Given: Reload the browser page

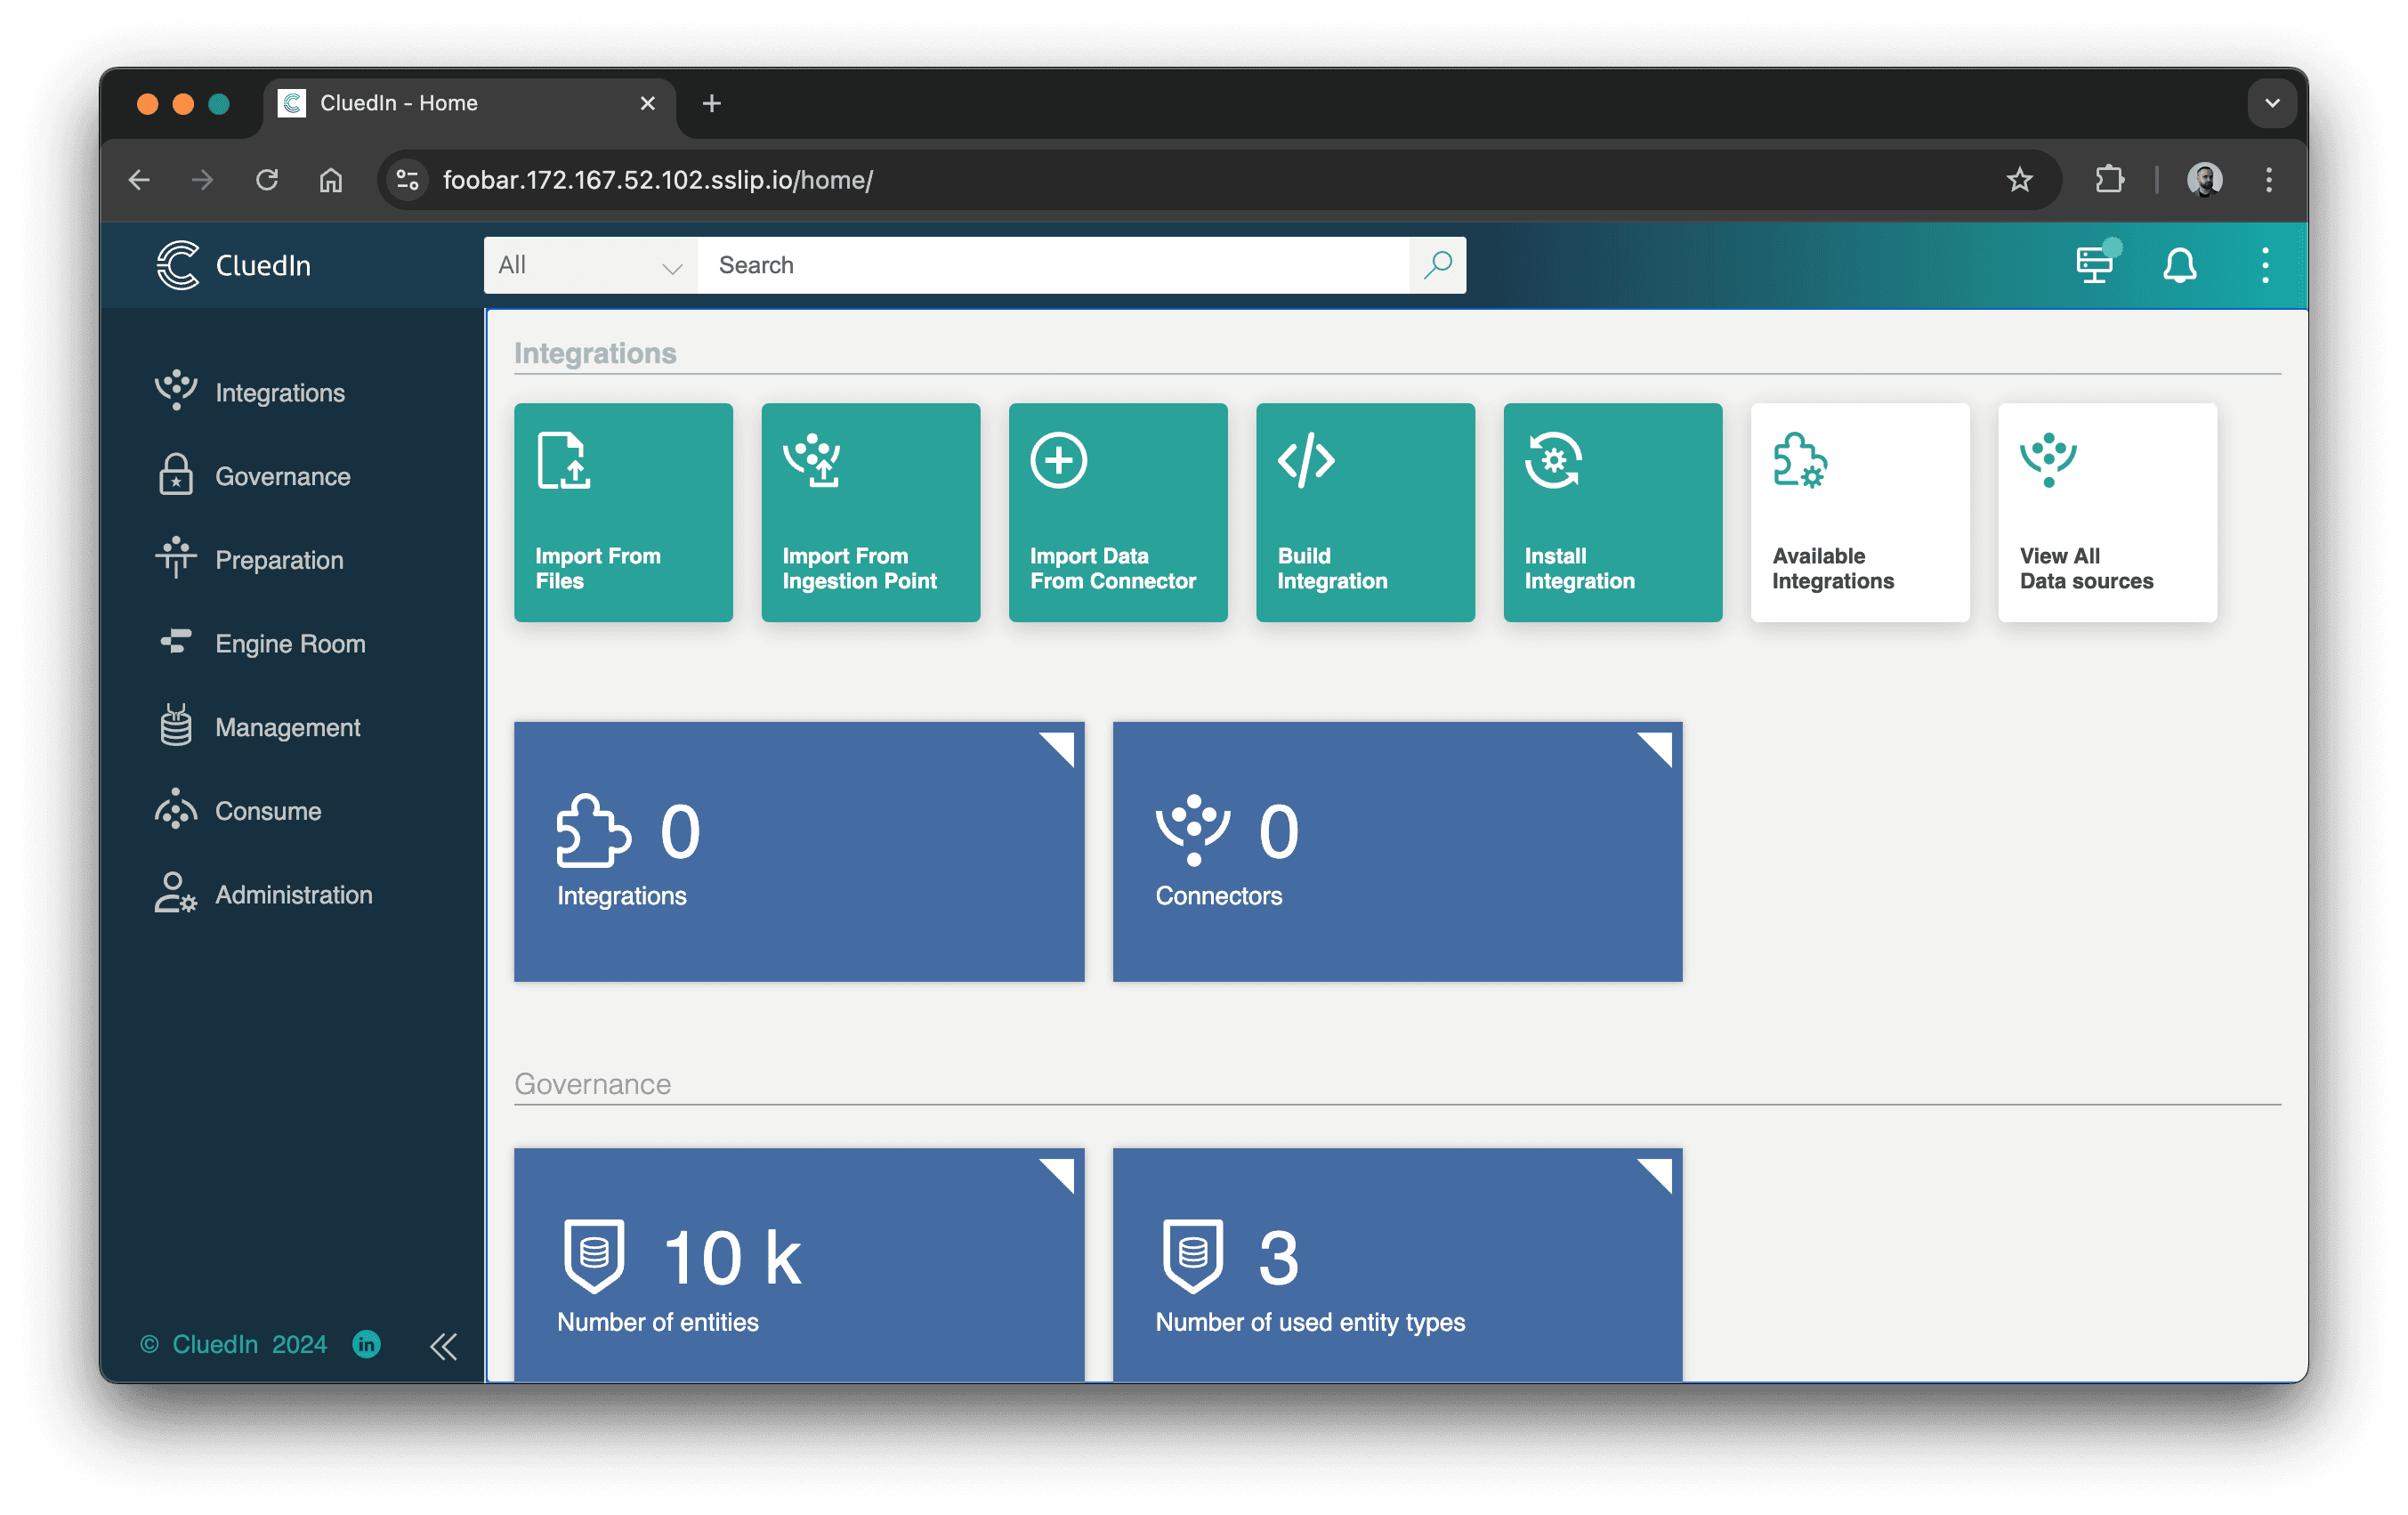Looking at the screenshot, I should [x=266, y=180].
